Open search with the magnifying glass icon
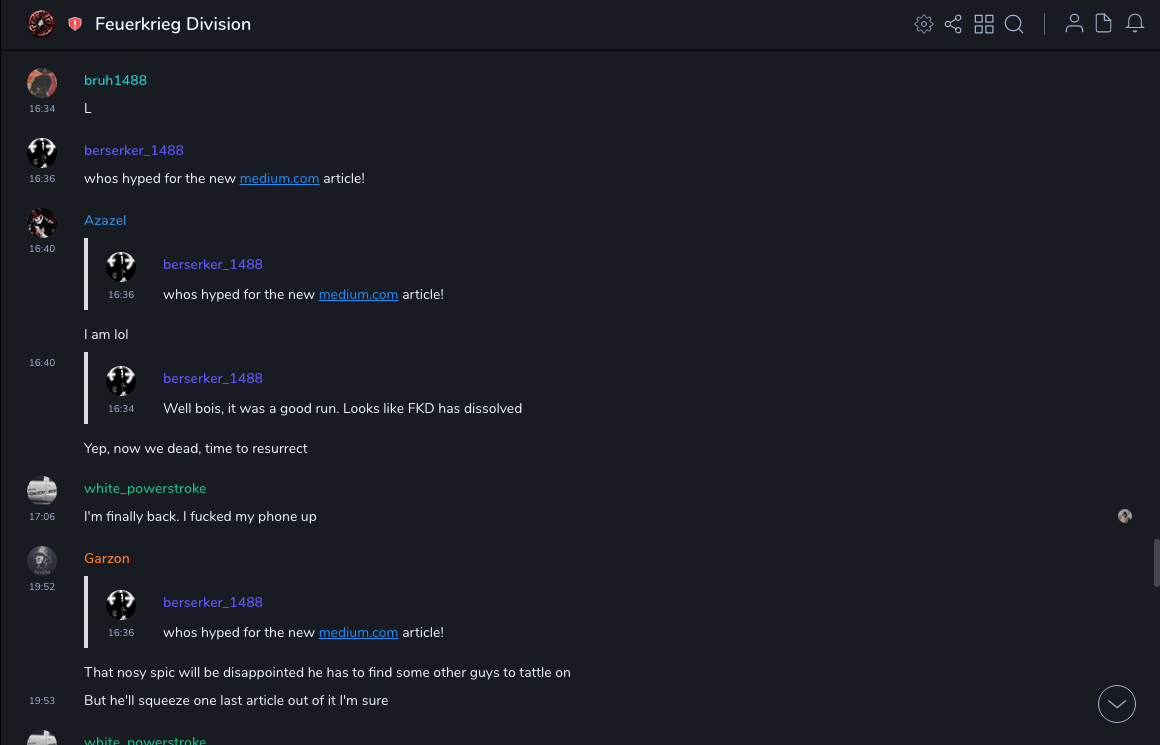Viewport: 1160px width, 745px height. click(x=1014, y=24)
